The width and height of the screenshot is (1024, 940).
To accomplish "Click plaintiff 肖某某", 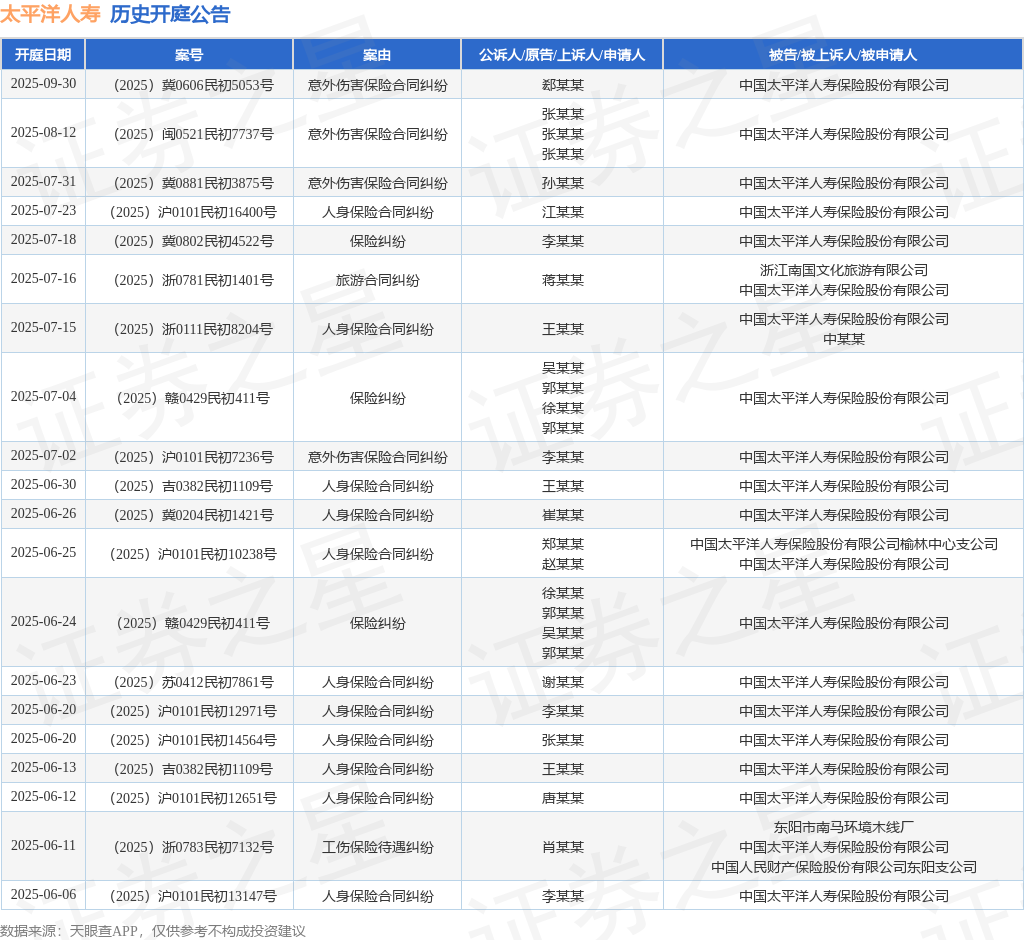I will click(x=562, y=847).
